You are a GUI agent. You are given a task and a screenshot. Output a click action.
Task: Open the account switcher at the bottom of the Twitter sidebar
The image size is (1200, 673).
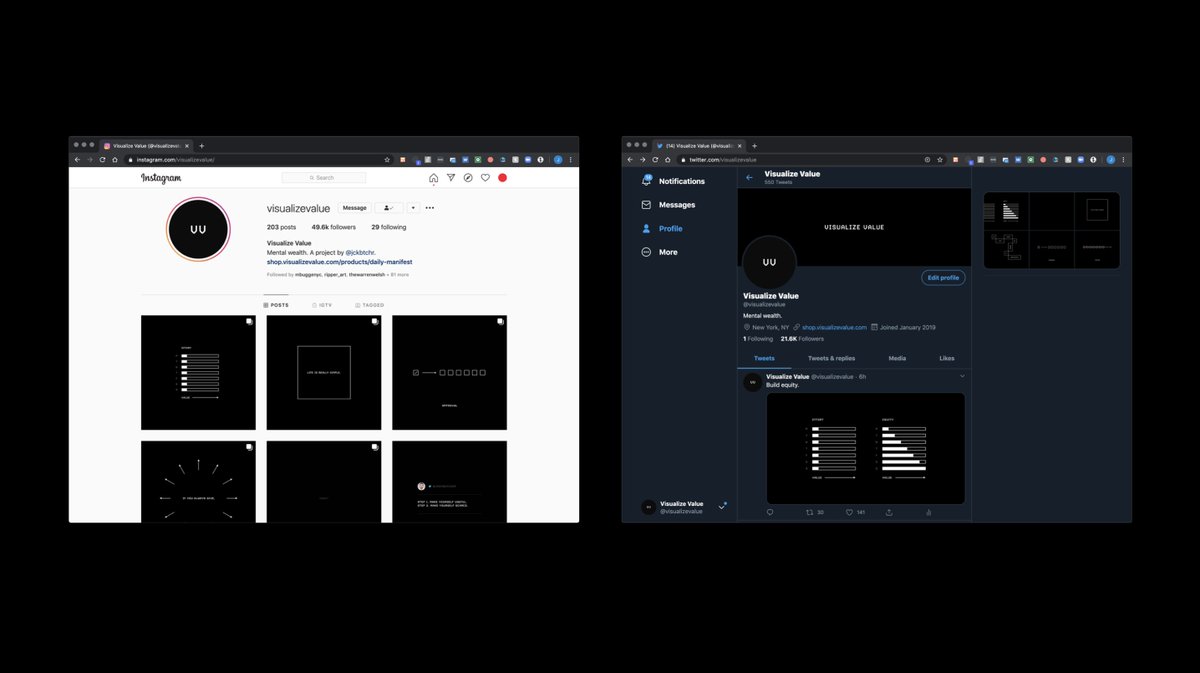(684, 507)
